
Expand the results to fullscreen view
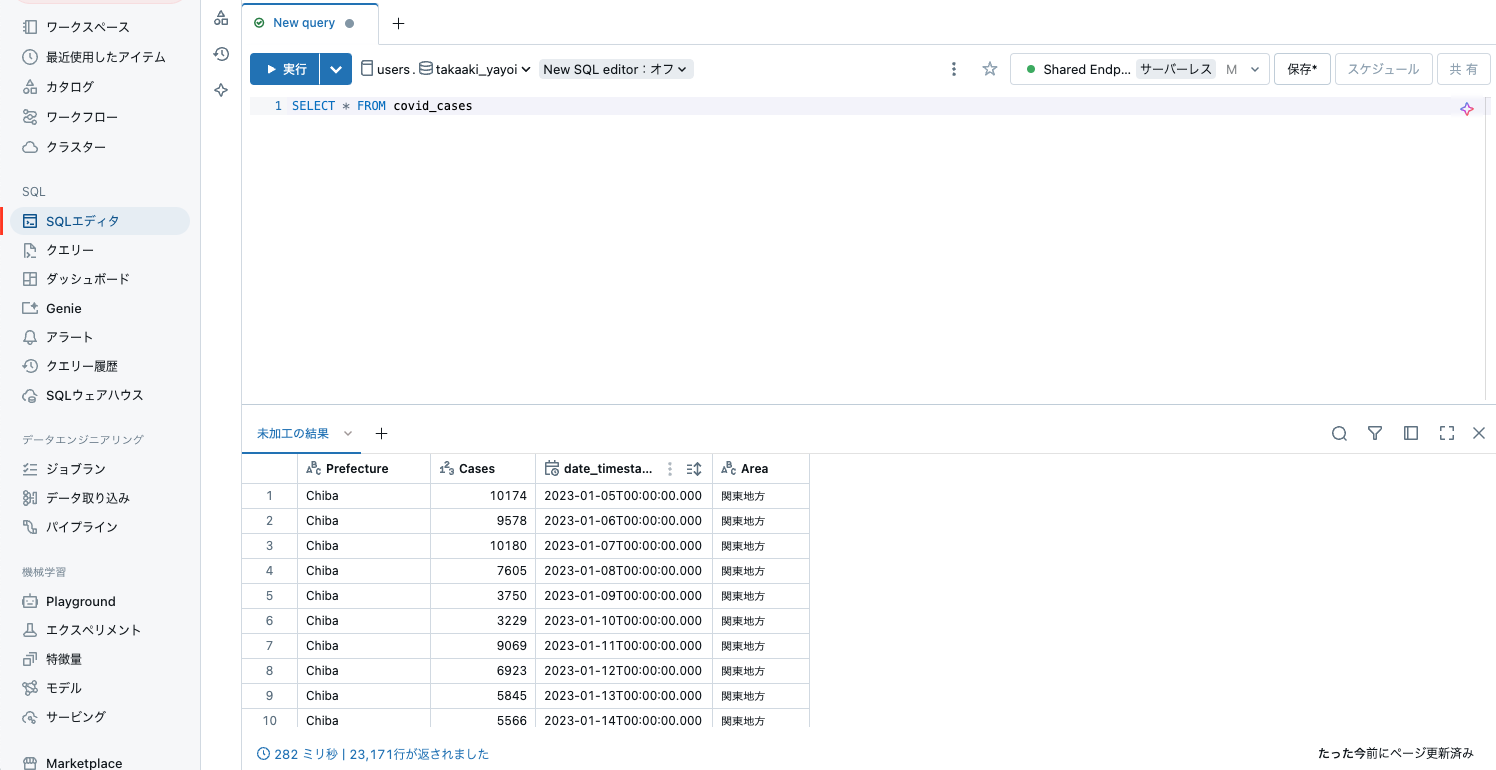pyautogui.click(x=1447, y=433)
